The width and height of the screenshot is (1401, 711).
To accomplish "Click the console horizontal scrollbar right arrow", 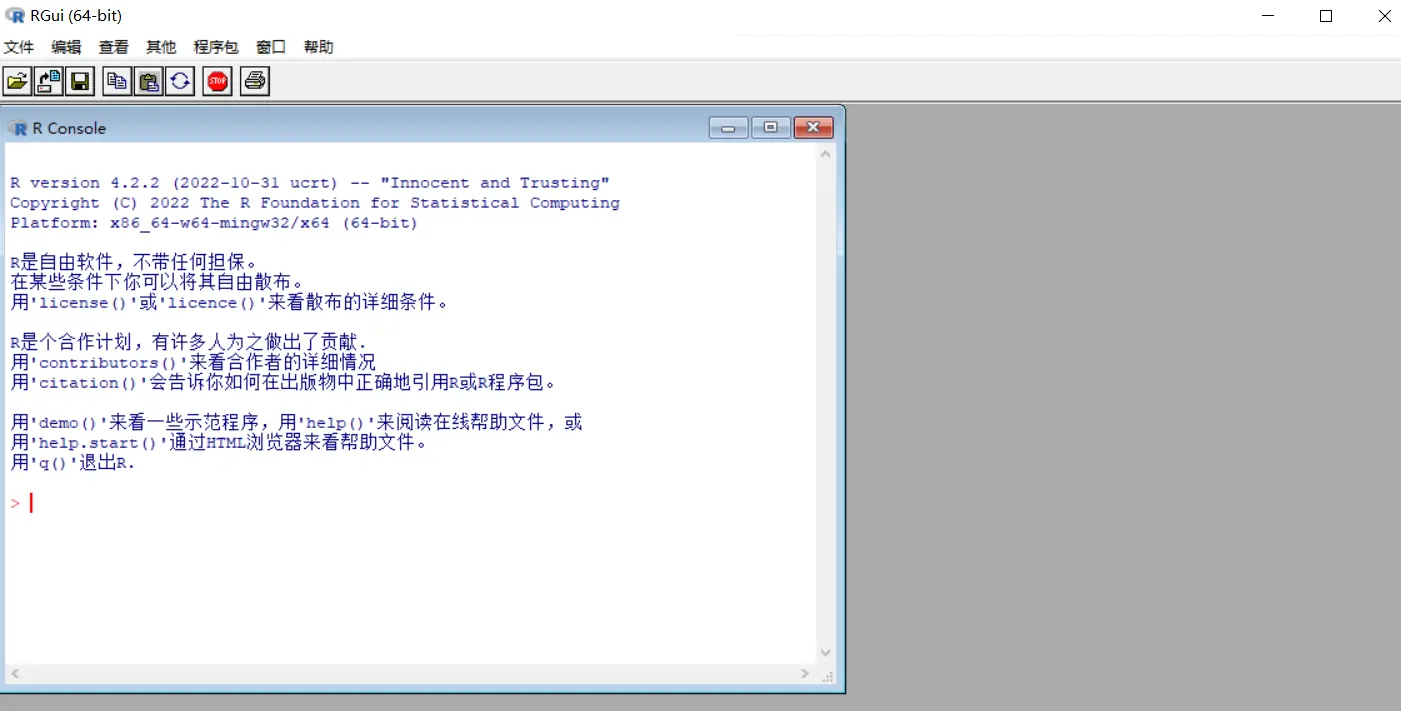I will (805, 675).
